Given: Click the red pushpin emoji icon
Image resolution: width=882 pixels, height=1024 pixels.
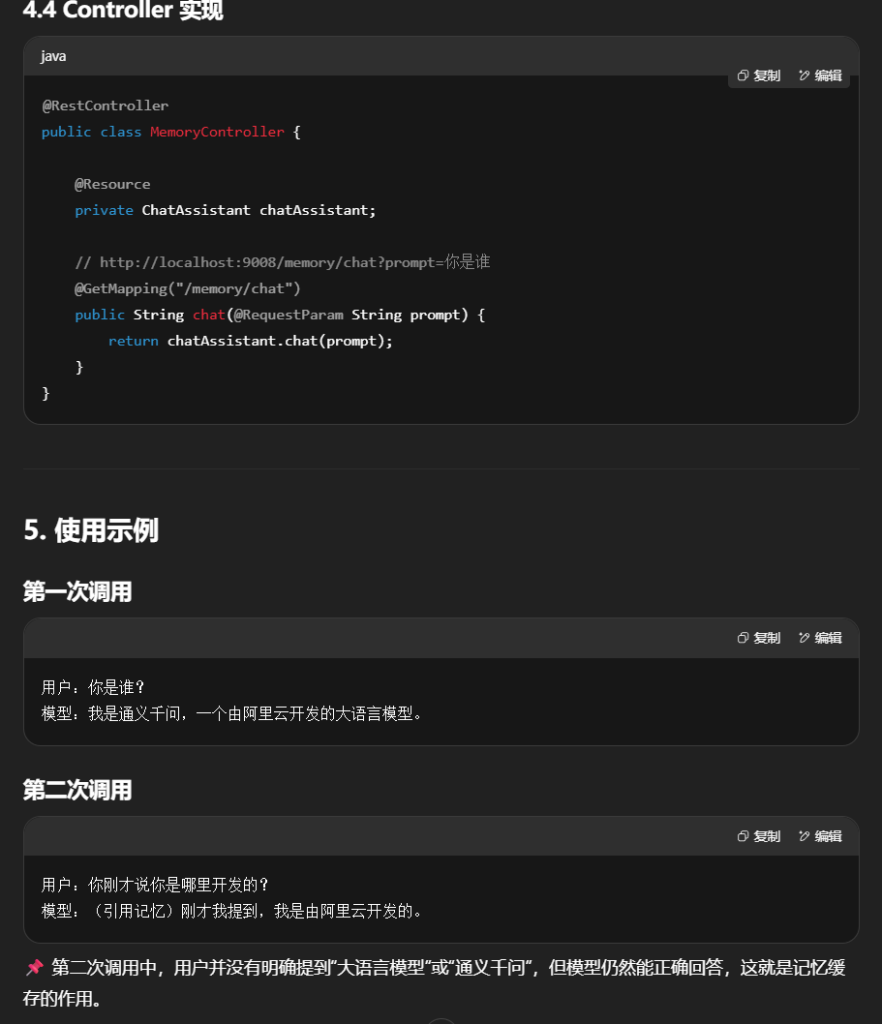Looking at the screenshot, I should coord(34,968).
